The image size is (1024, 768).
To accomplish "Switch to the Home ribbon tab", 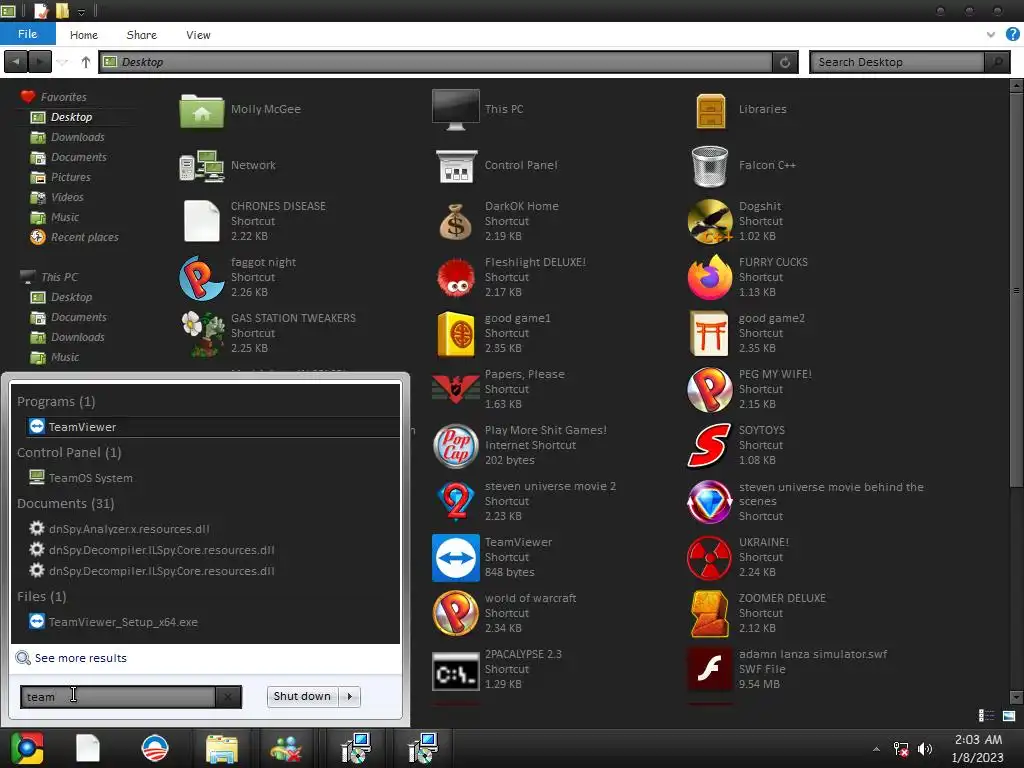I will pos(84,35).
